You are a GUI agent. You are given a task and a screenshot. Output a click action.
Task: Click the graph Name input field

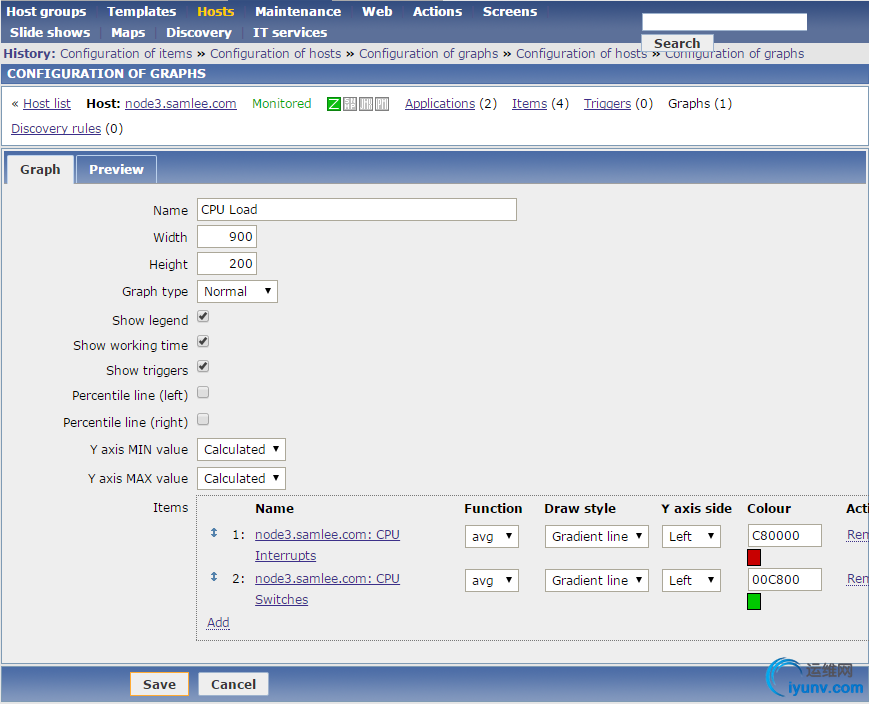[357, 210]
